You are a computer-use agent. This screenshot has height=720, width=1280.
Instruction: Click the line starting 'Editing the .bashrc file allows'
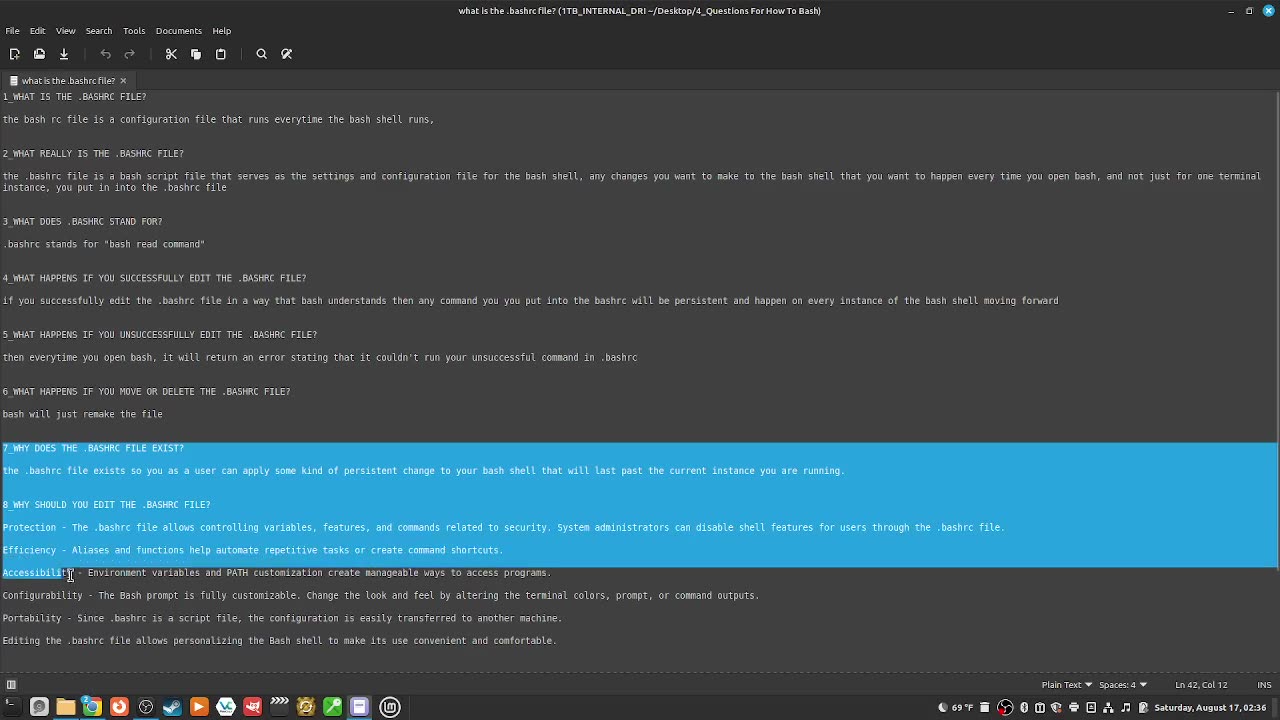(279, 641)
